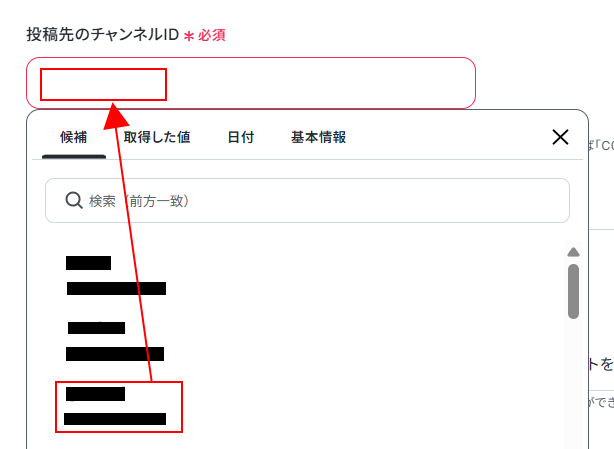Click the ID line of the second candidate

coord(115,354)
